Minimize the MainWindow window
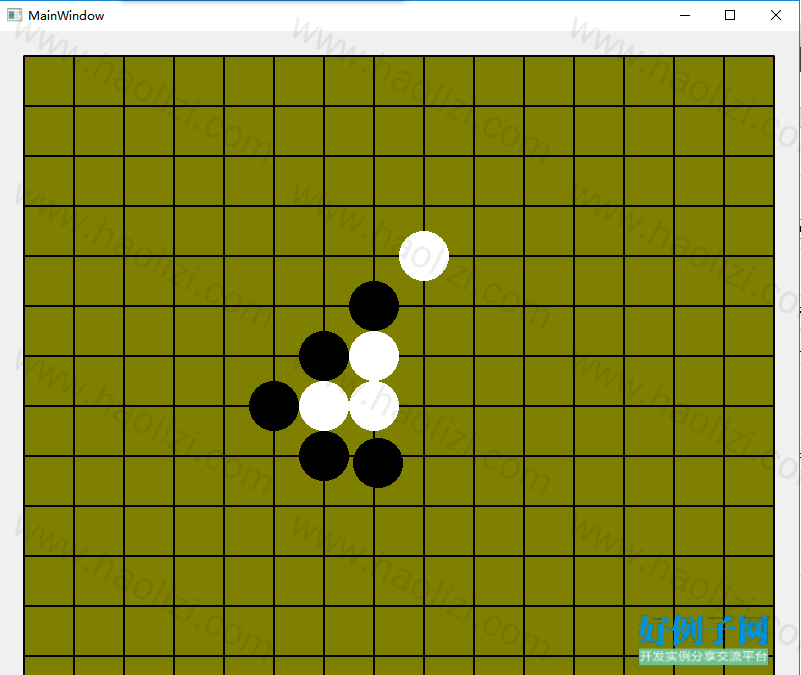This screenshot has height=675, width=801. pyautogui.click(x=685, y=15)
